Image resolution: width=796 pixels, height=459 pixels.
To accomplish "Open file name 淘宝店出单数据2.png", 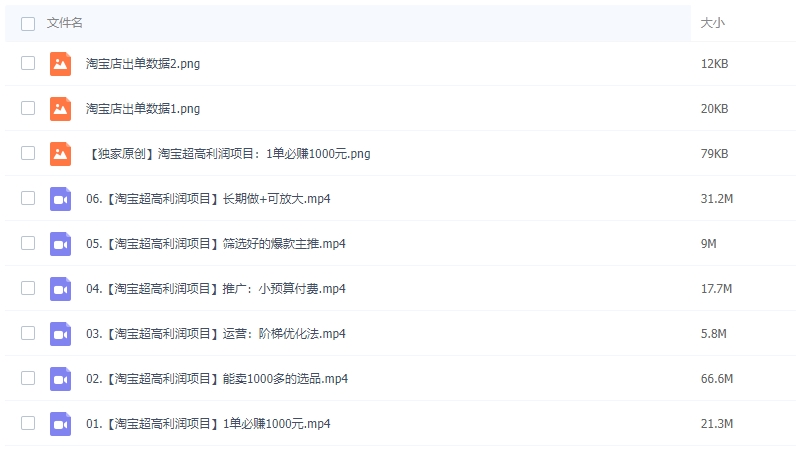I will coord(143,64).
